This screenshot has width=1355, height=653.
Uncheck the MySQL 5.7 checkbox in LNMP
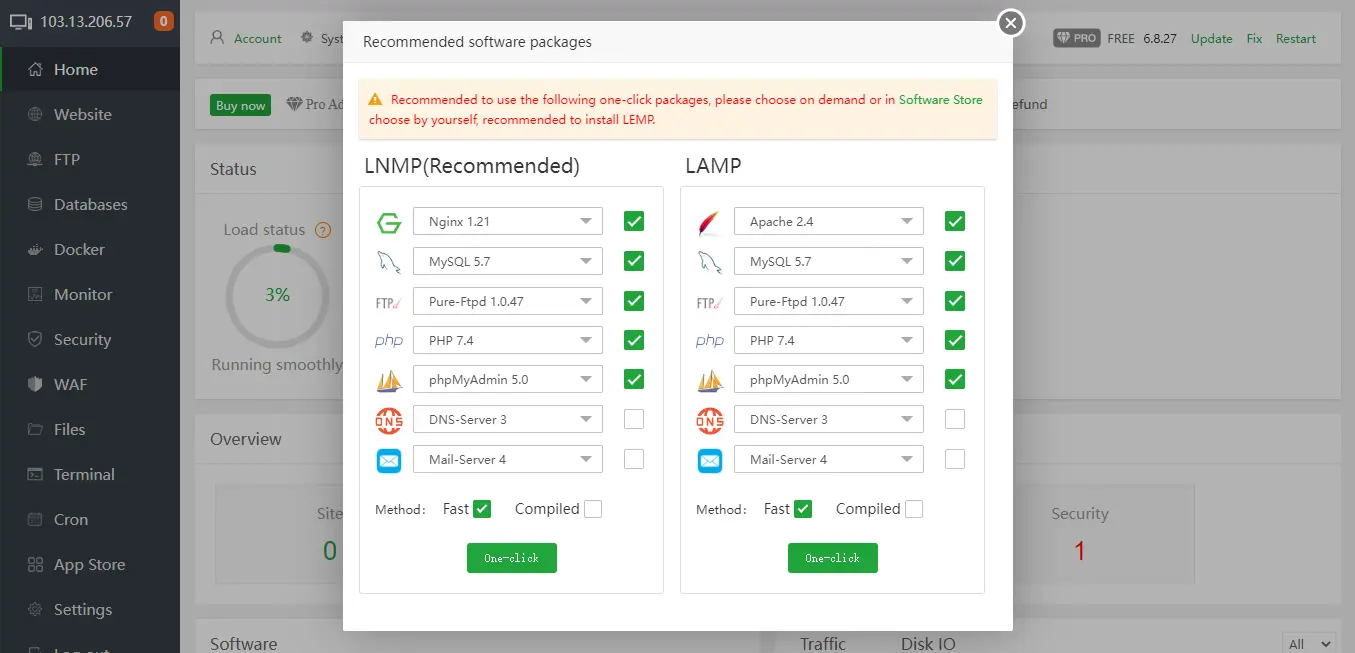pyautogui.click(x=634, y=261)
